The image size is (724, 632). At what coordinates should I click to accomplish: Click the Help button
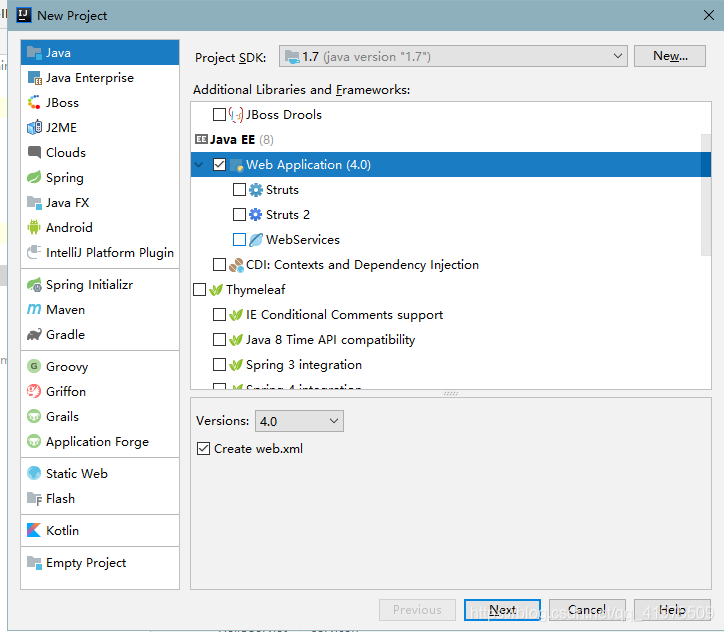pos(672,610)
